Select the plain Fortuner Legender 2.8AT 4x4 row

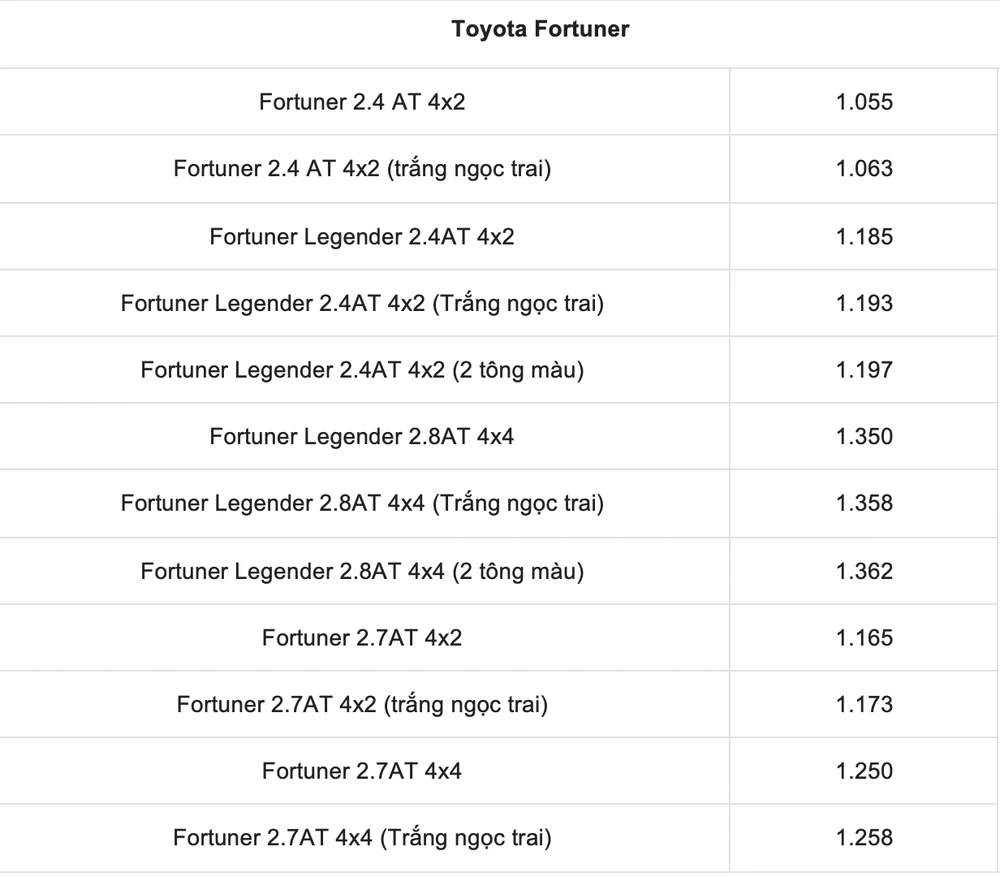pyautogui.click(x=362, y=437)
